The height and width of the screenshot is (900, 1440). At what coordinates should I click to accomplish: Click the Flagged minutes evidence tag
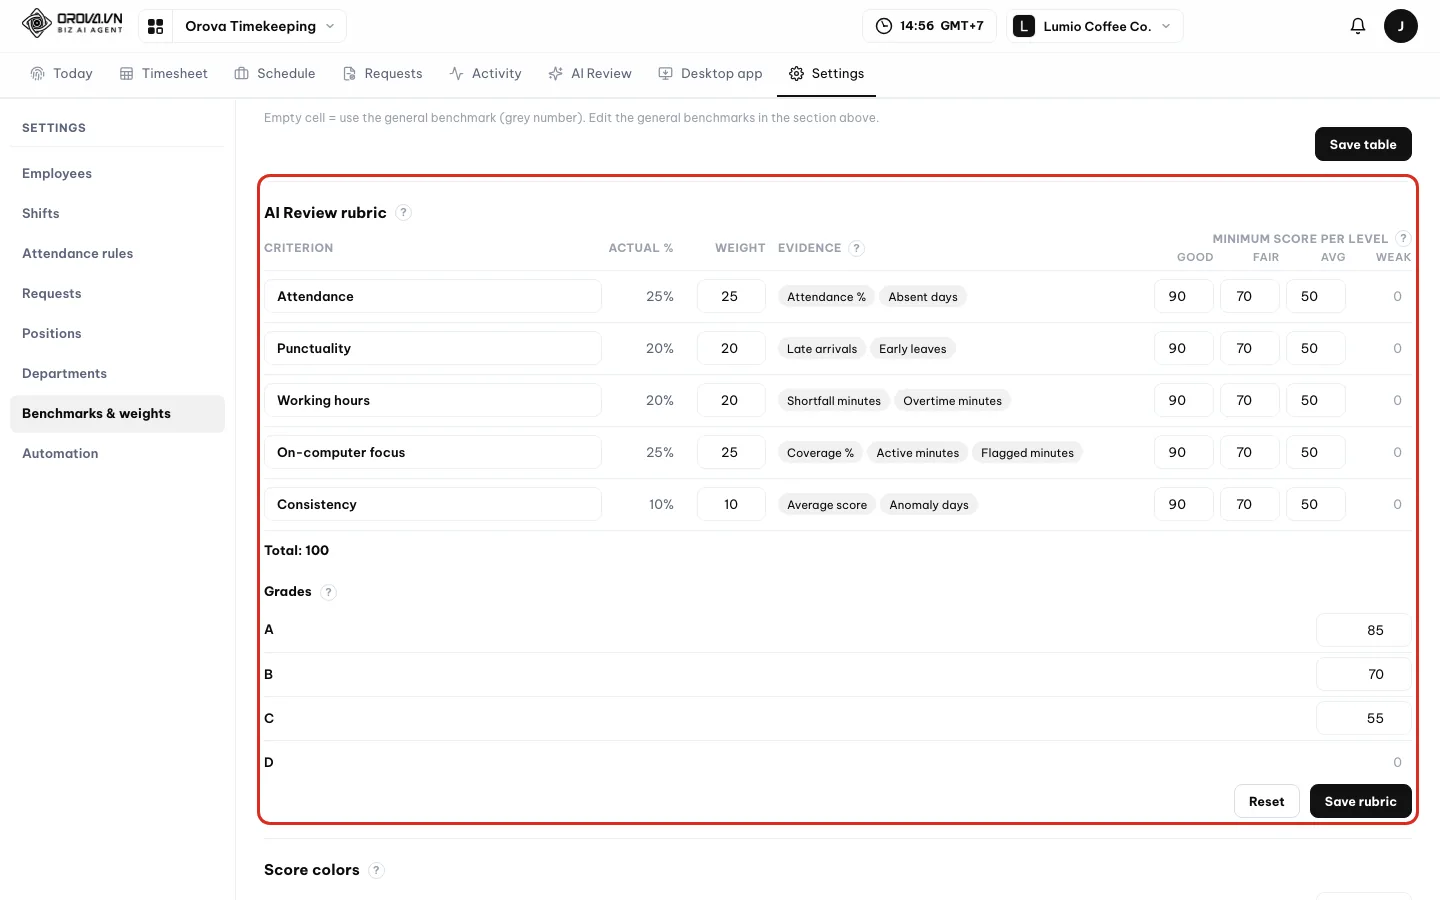coord(1027,453)
